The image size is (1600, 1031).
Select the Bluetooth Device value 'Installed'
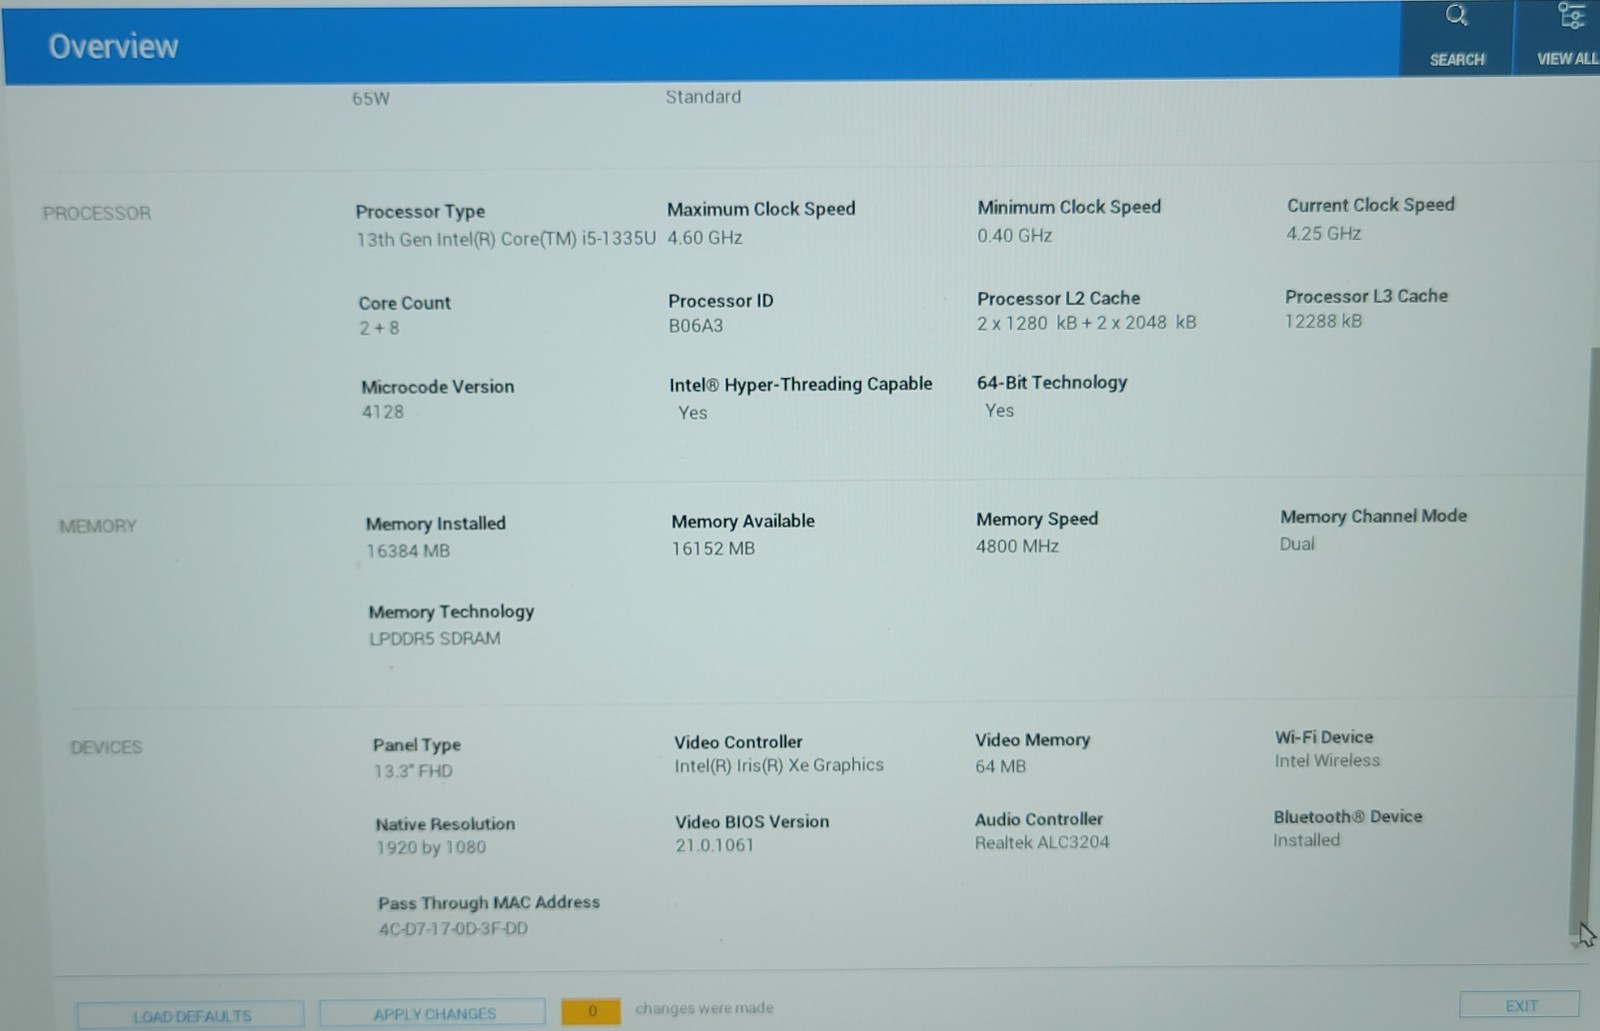pos(1306,840)
